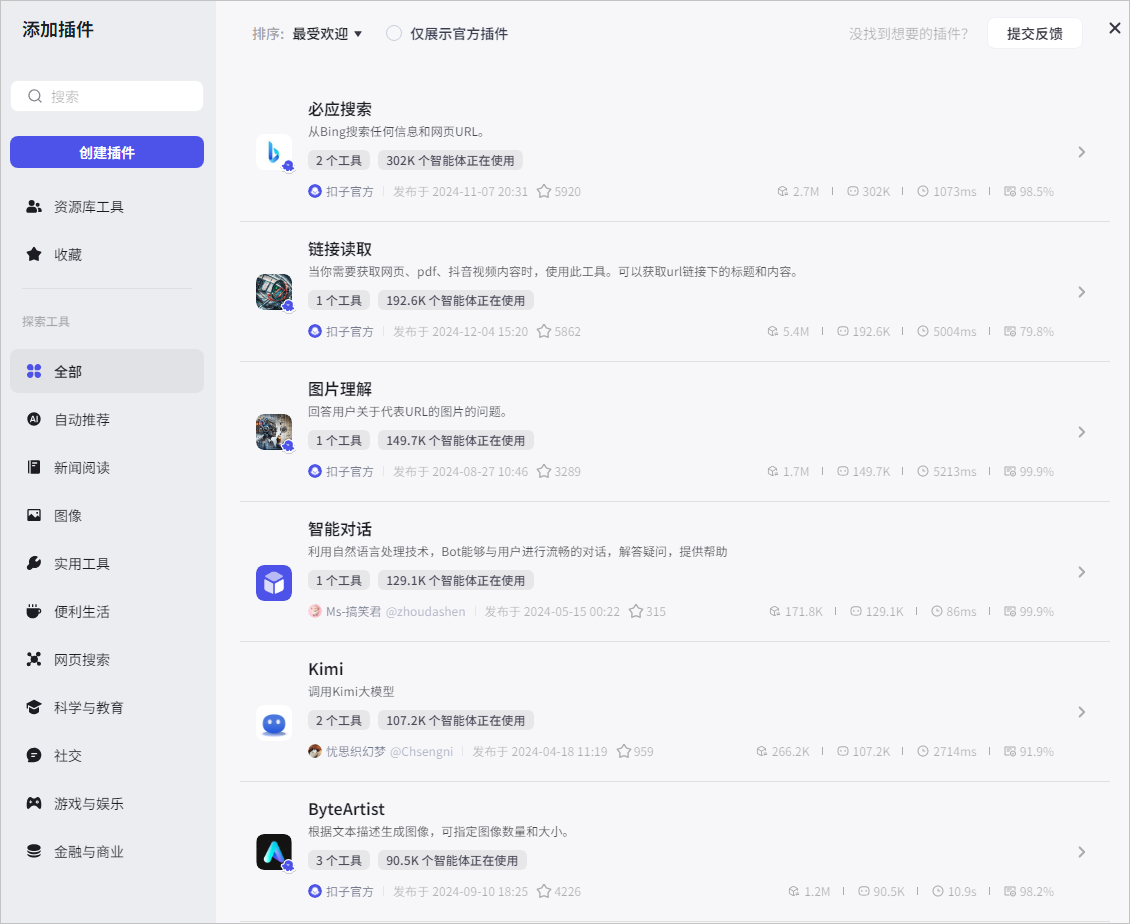Click the magnifier icon in search box

(35, 96)
